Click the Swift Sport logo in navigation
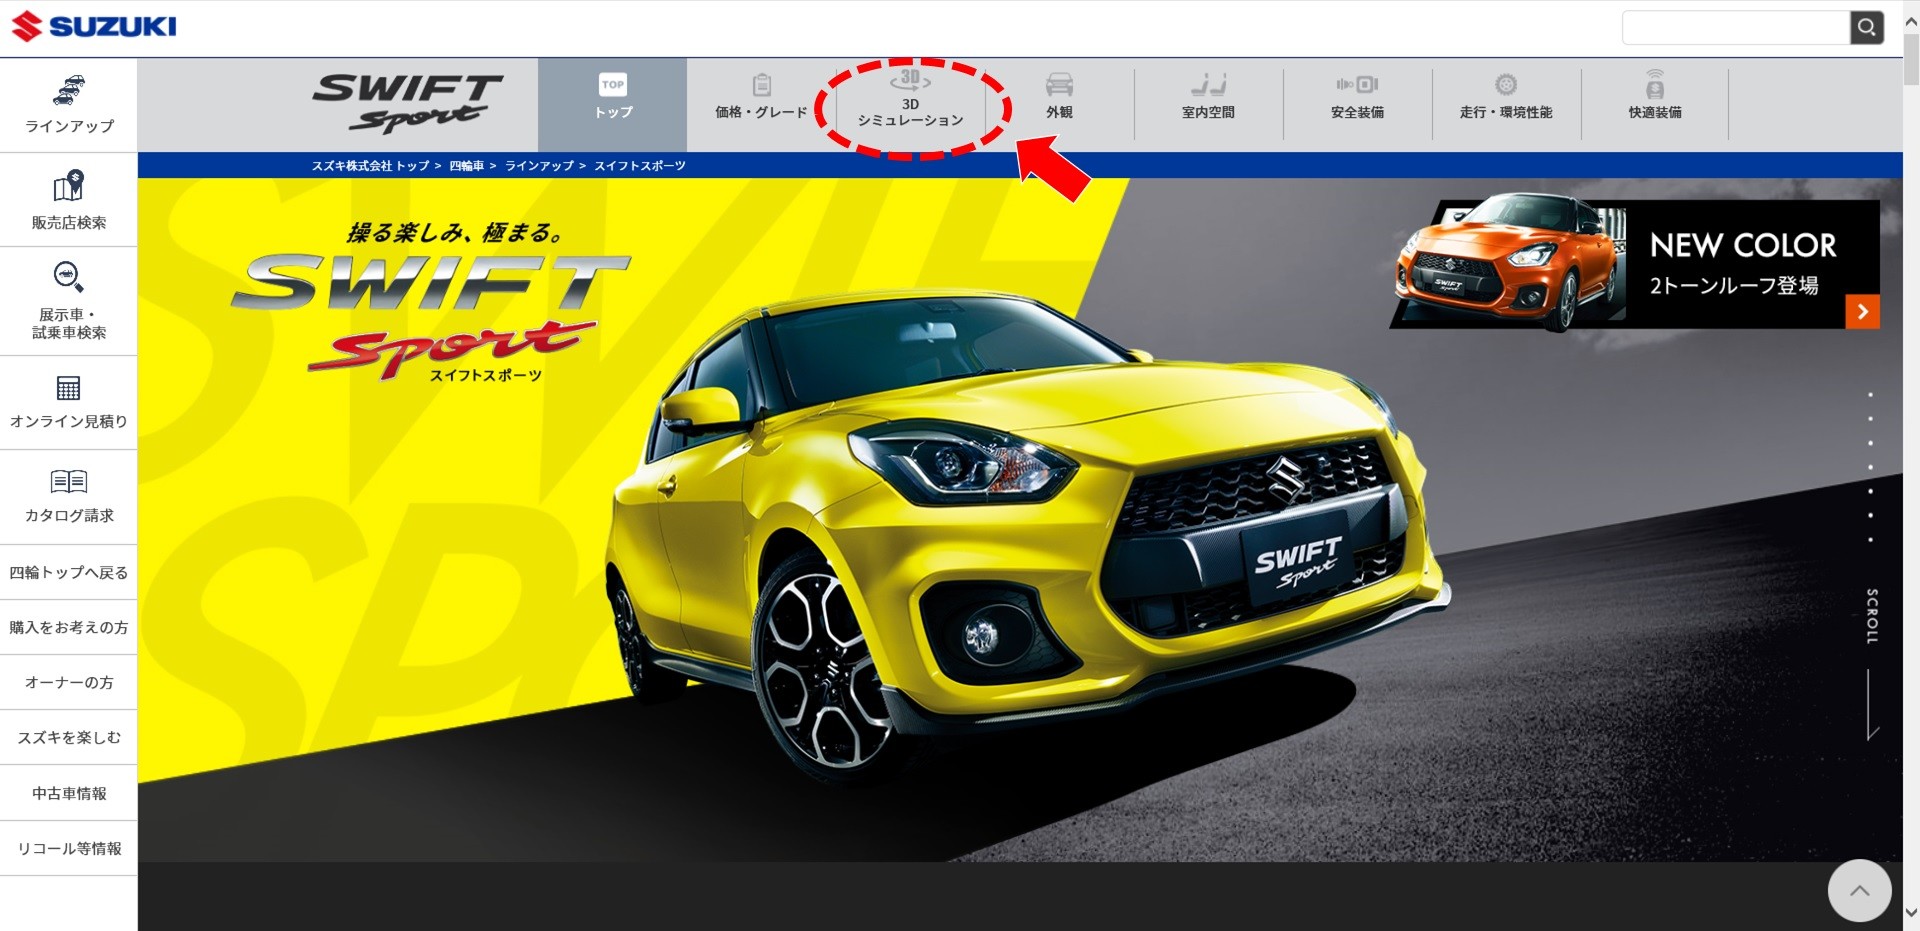The width and height of the screenshot is (1920, 931). pyautogui.click(x=407, y=103)
